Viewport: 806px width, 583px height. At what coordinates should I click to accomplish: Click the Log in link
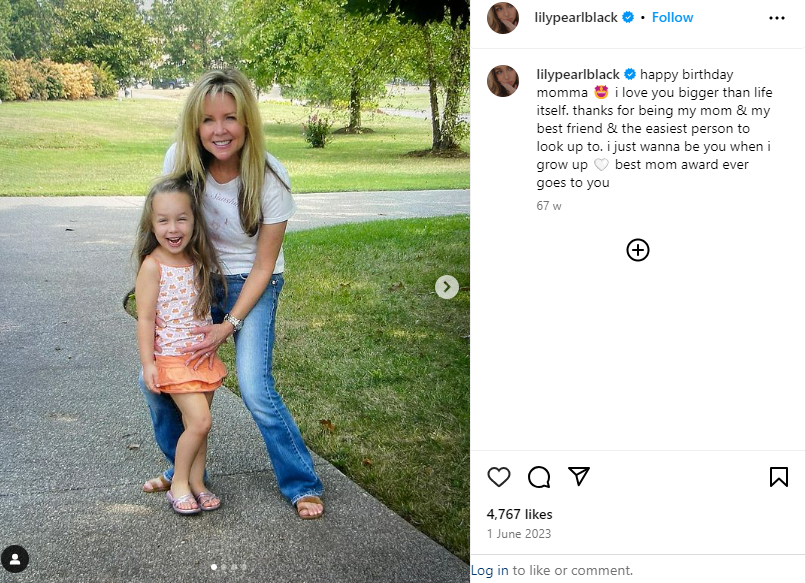pos(490,570)
